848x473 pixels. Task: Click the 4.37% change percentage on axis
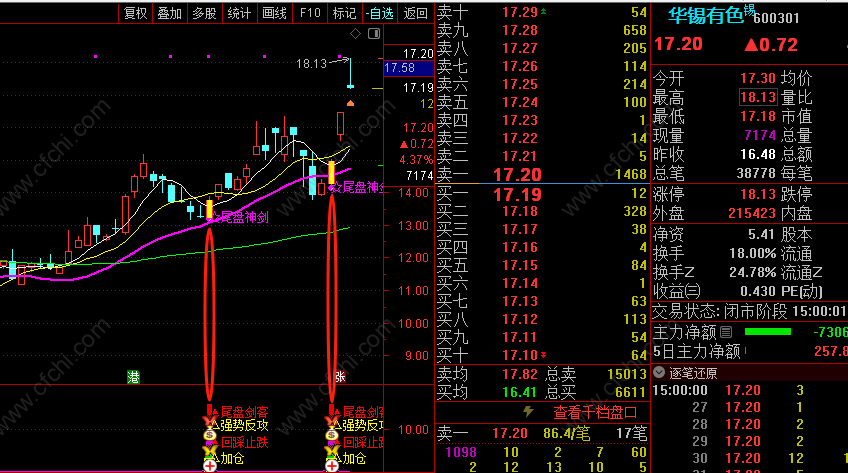[x=416, y=160]
